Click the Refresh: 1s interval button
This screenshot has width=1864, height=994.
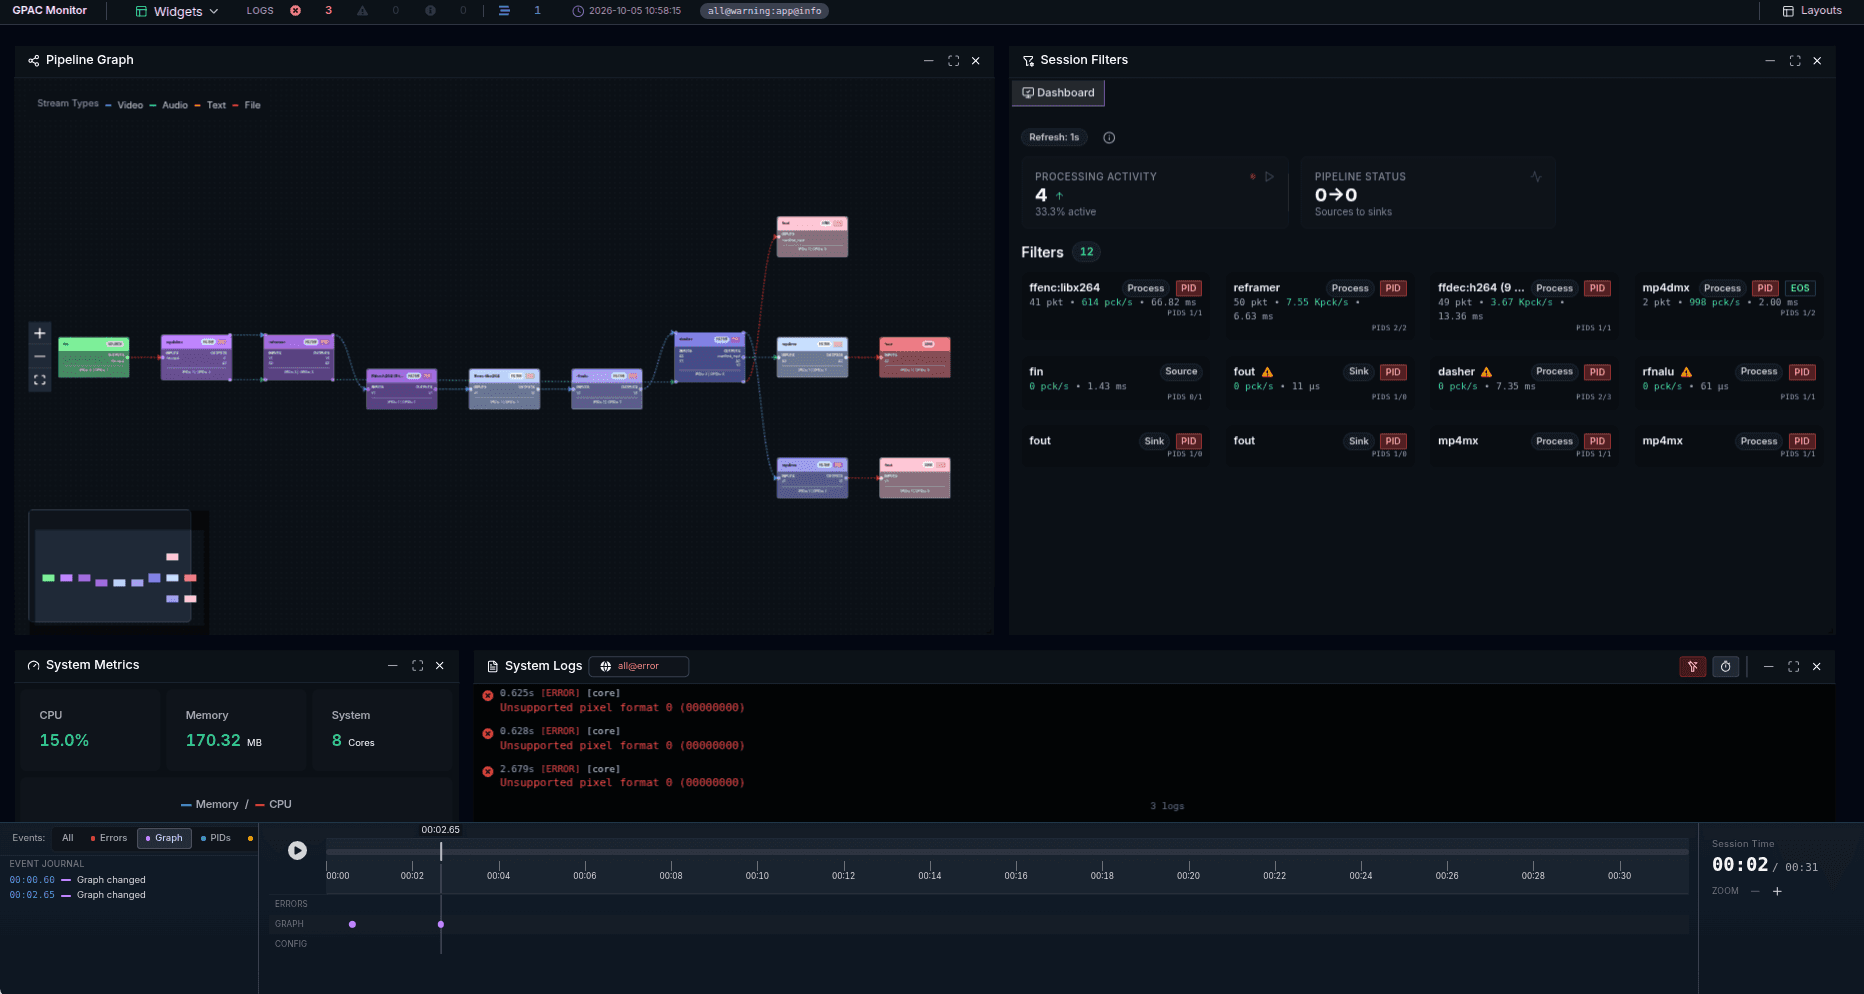tap(1054, 137)
